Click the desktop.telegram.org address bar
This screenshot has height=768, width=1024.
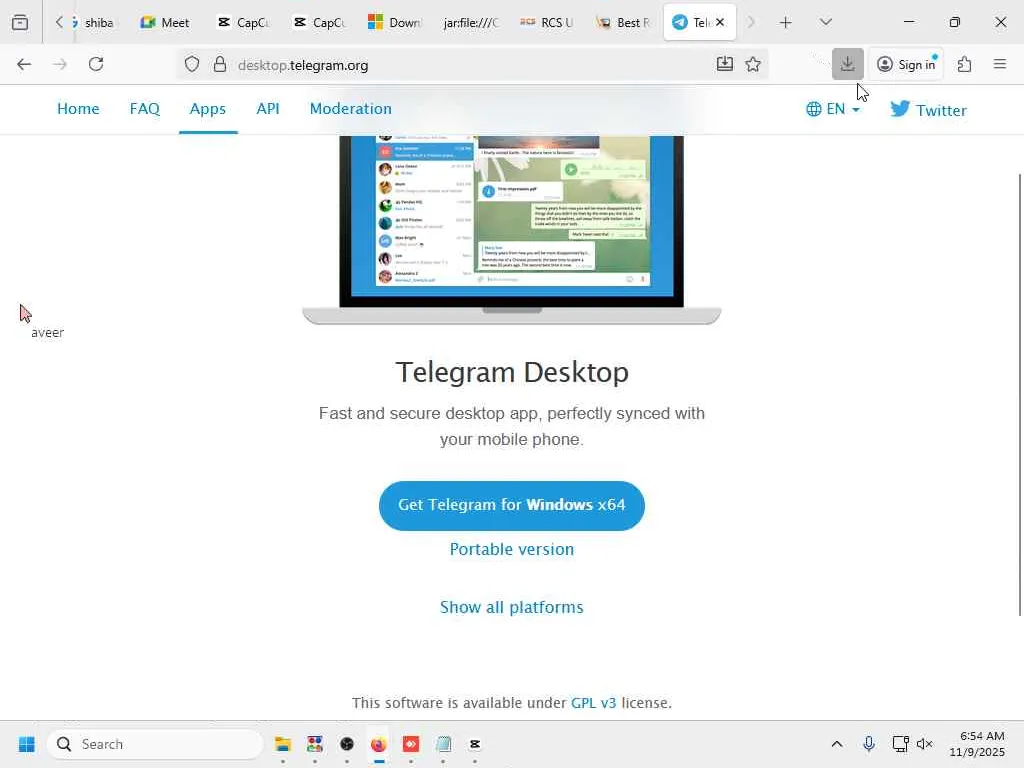[x=470, y=65]
